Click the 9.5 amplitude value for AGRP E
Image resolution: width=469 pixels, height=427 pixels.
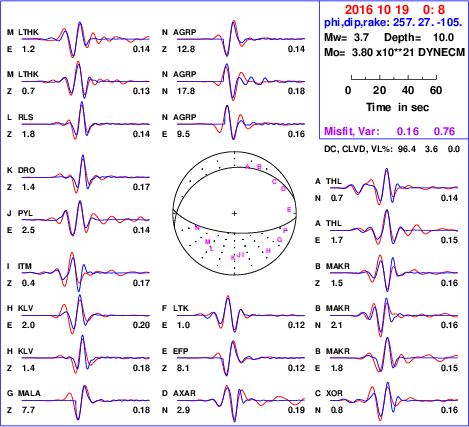tap(183, 134)
